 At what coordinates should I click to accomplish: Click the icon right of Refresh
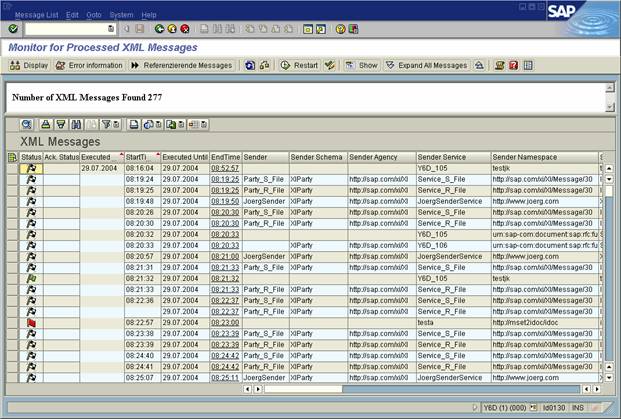click(264, 65)
